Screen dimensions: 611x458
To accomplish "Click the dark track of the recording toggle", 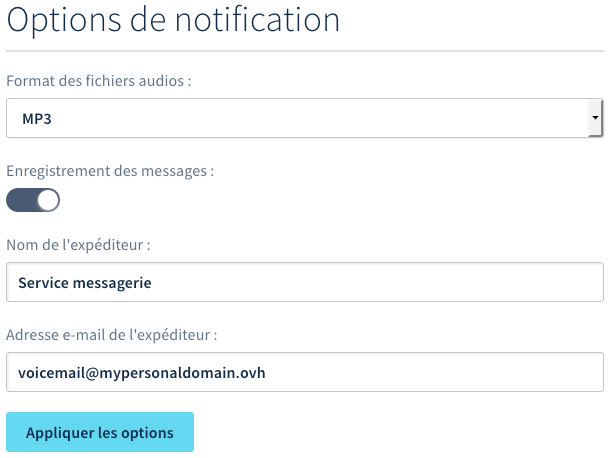I will pyautogui.click(x=20, y=199).
